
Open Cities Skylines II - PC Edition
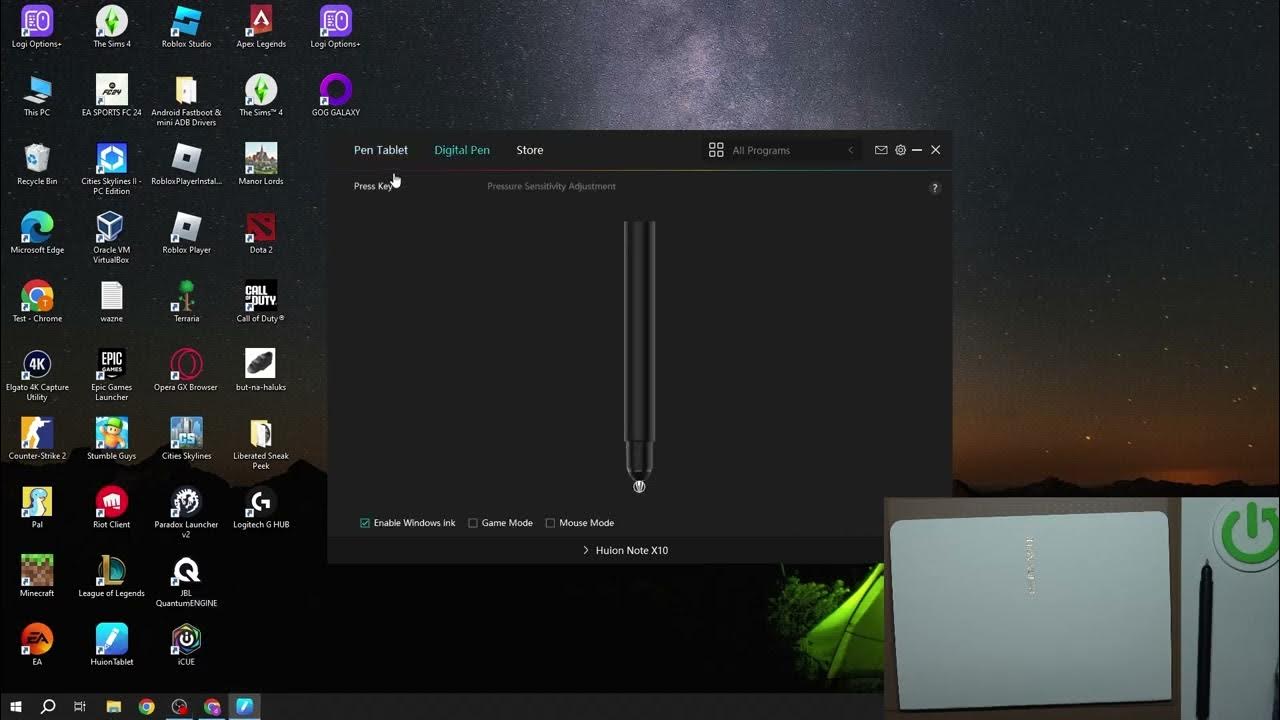tap(112, 170)
